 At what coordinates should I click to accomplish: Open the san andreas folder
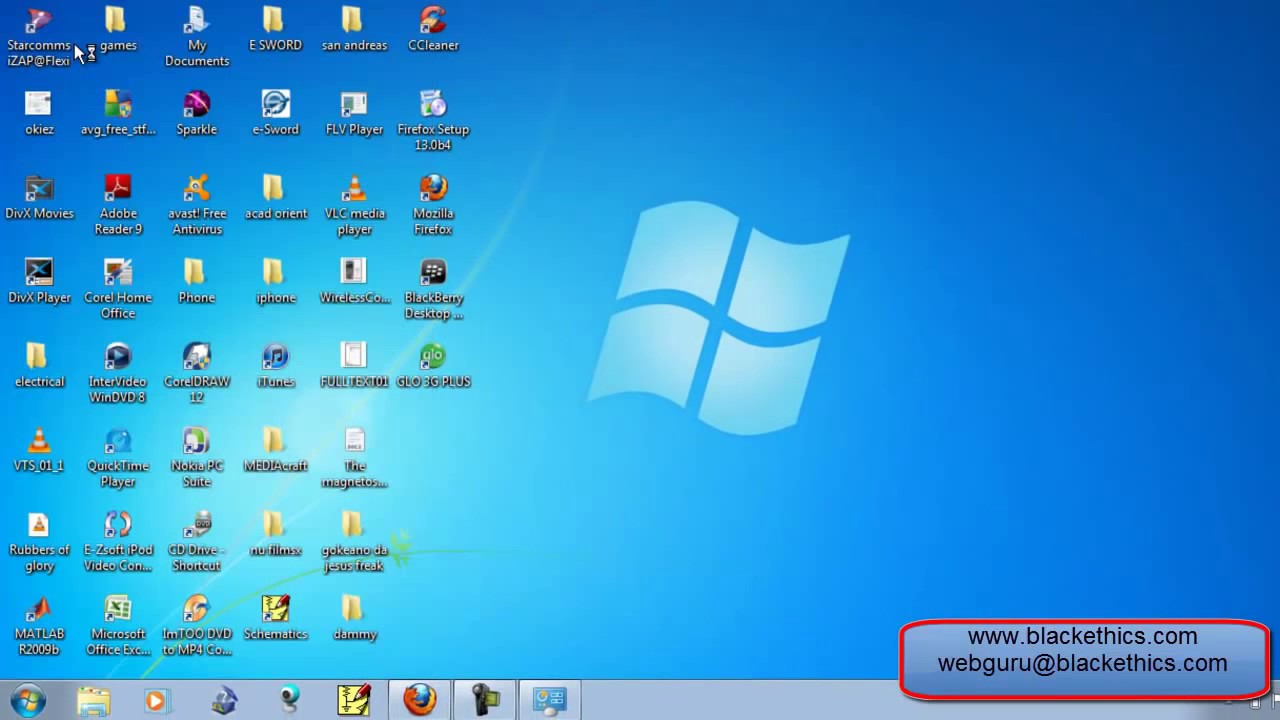354,30
